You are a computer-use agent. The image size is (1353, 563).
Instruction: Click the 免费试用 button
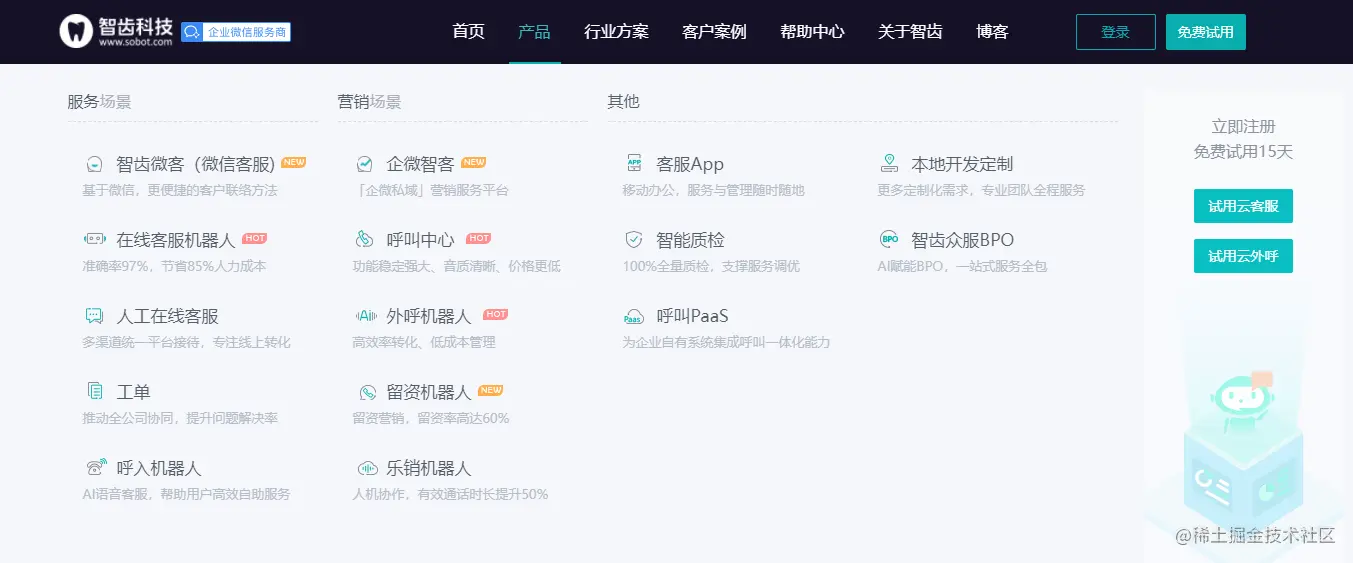[x=1205, y=32]
